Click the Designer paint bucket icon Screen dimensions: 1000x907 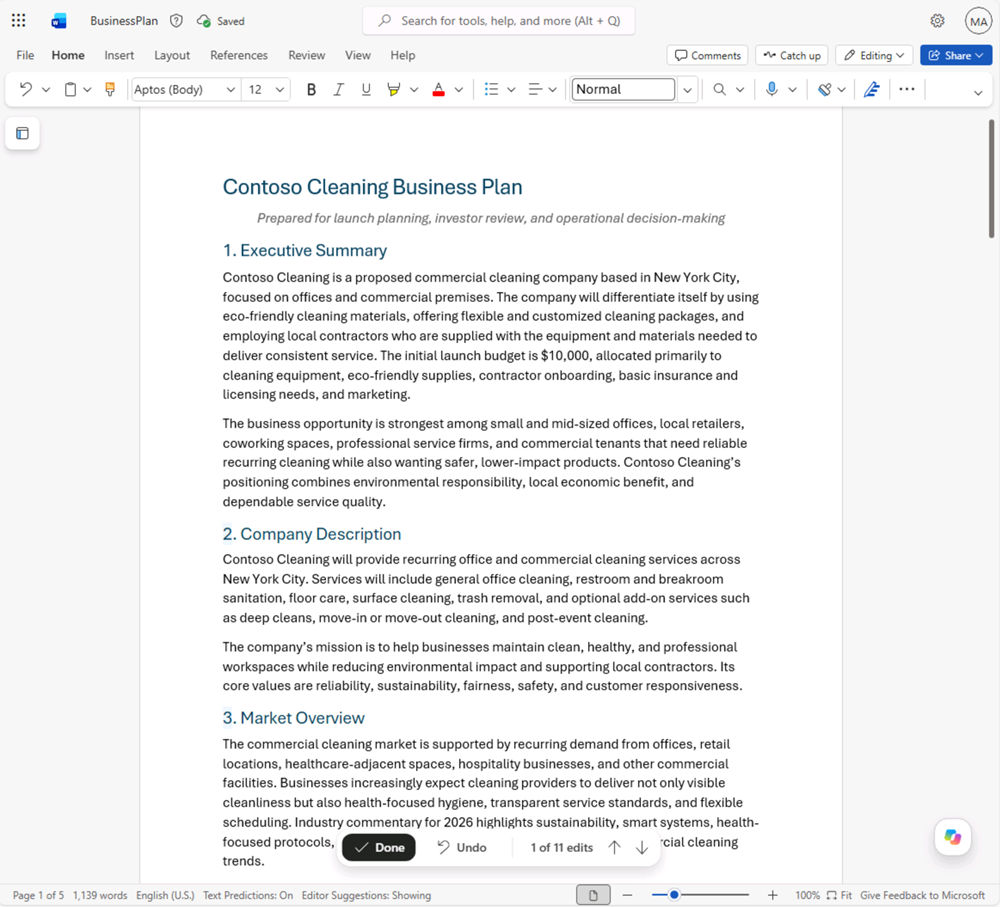825,89
